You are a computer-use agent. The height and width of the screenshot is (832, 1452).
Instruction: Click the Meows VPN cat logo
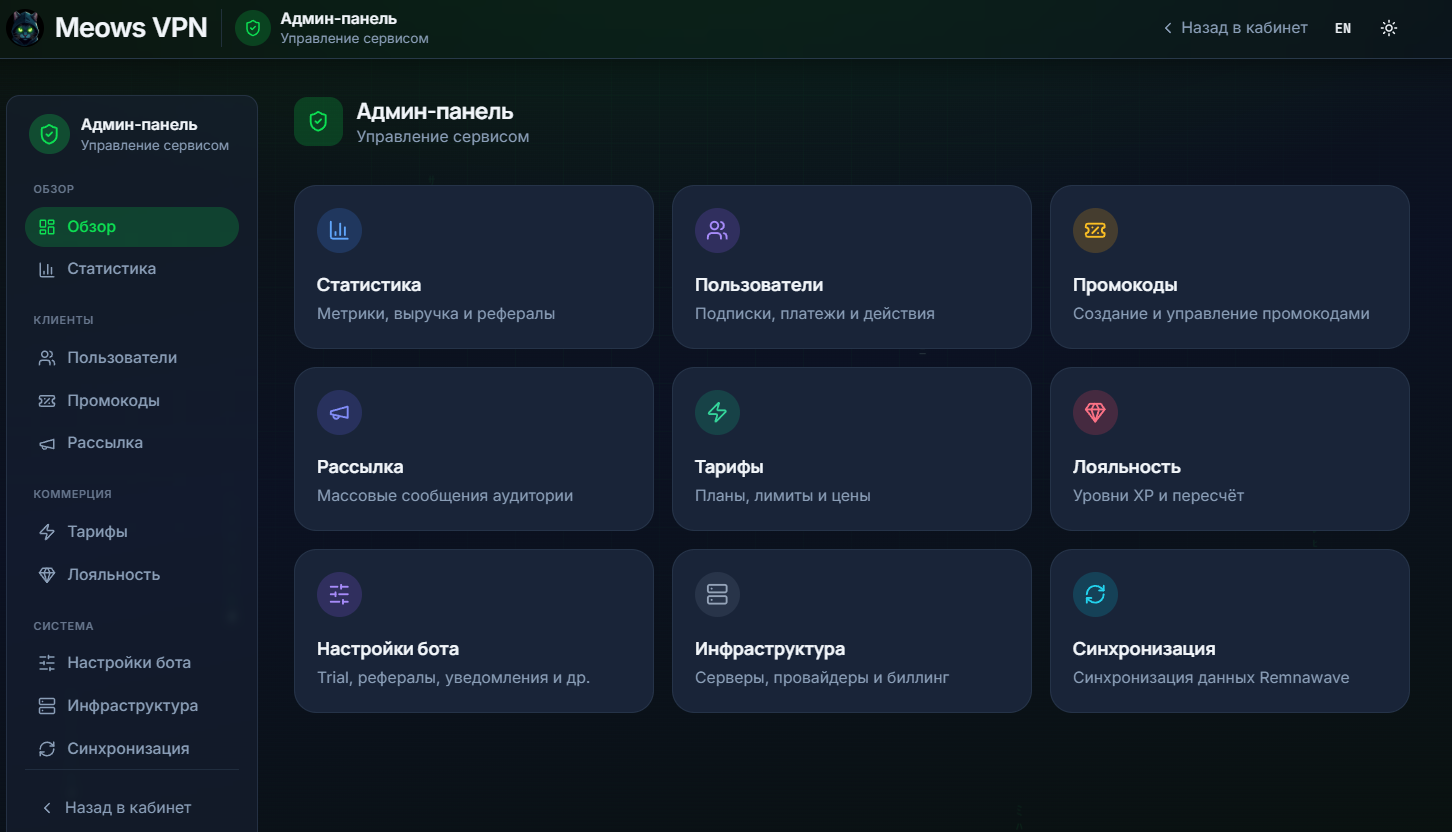[x=25, y=28]
